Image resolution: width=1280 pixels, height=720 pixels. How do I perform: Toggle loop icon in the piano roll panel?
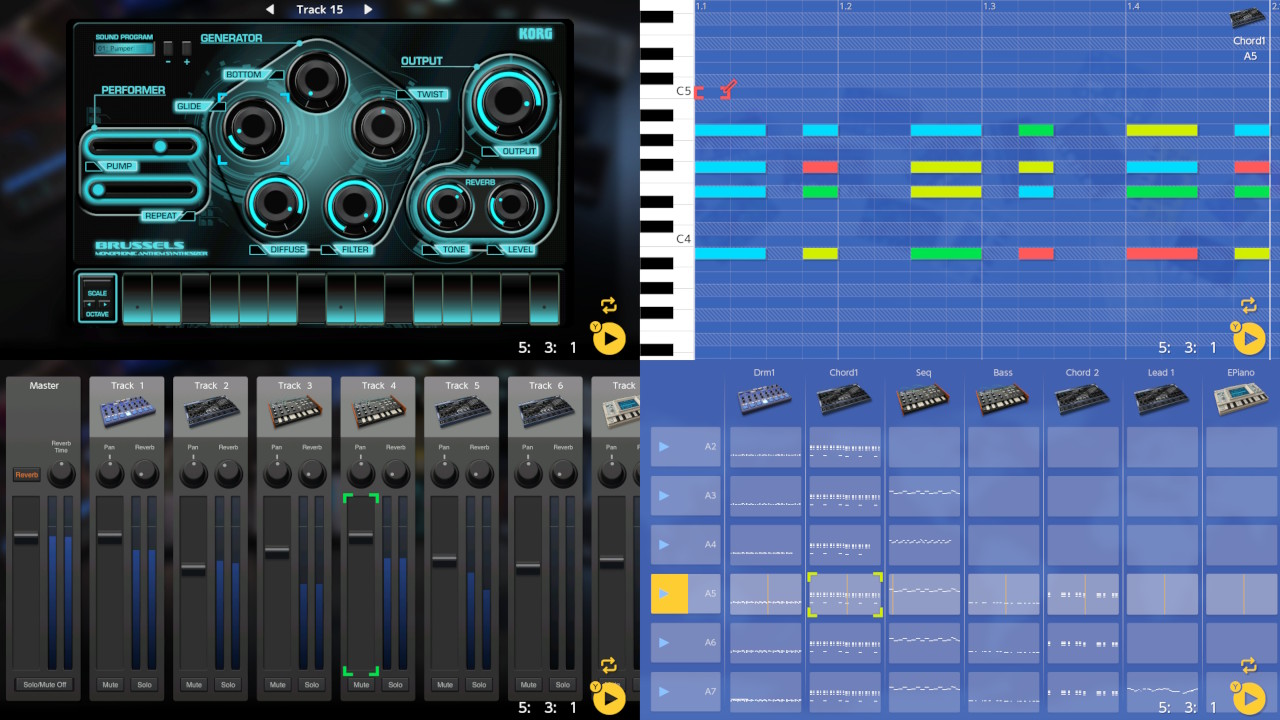(1248, 305)
